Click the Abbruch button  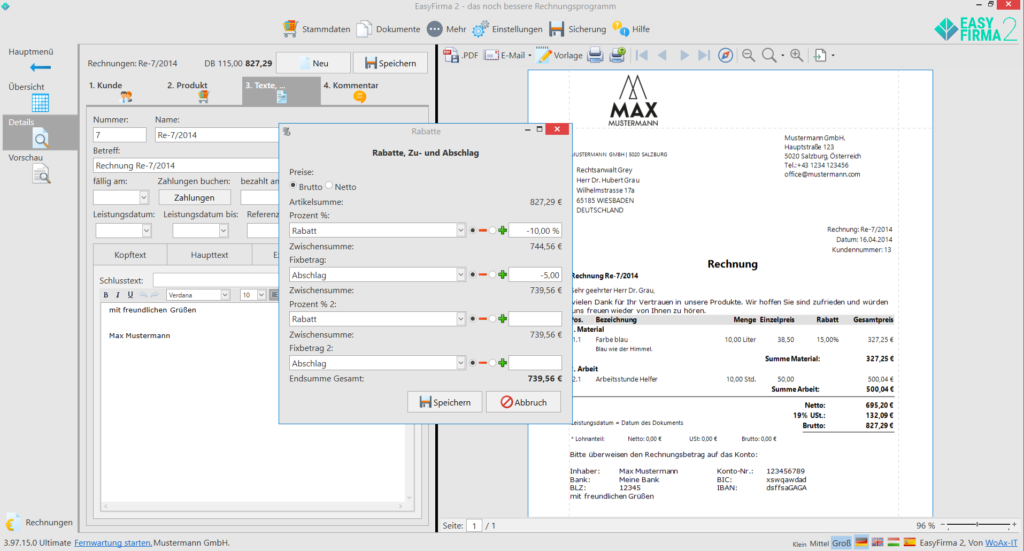click(524, 402)
